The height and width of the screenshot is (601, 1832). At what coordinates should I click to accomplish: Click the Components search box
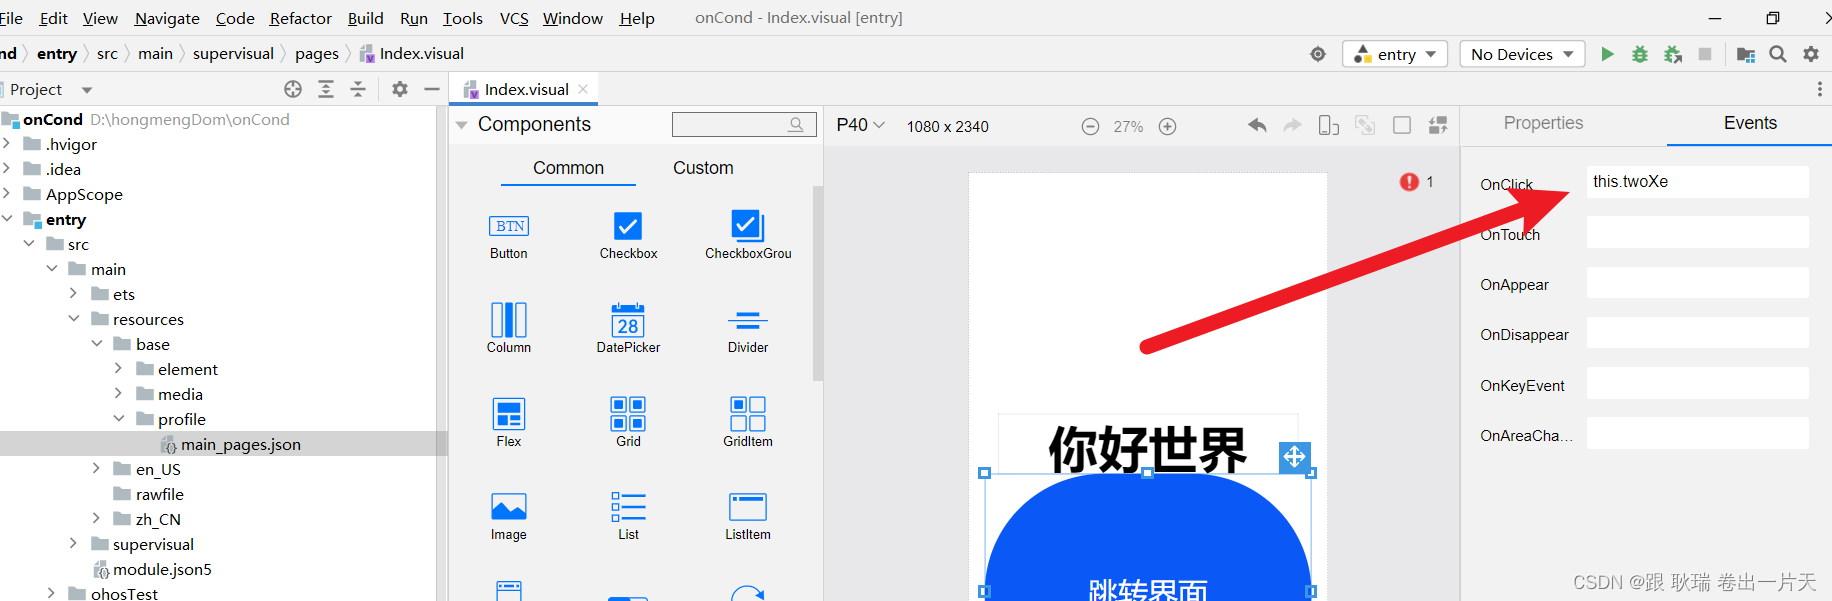(744, 125)
